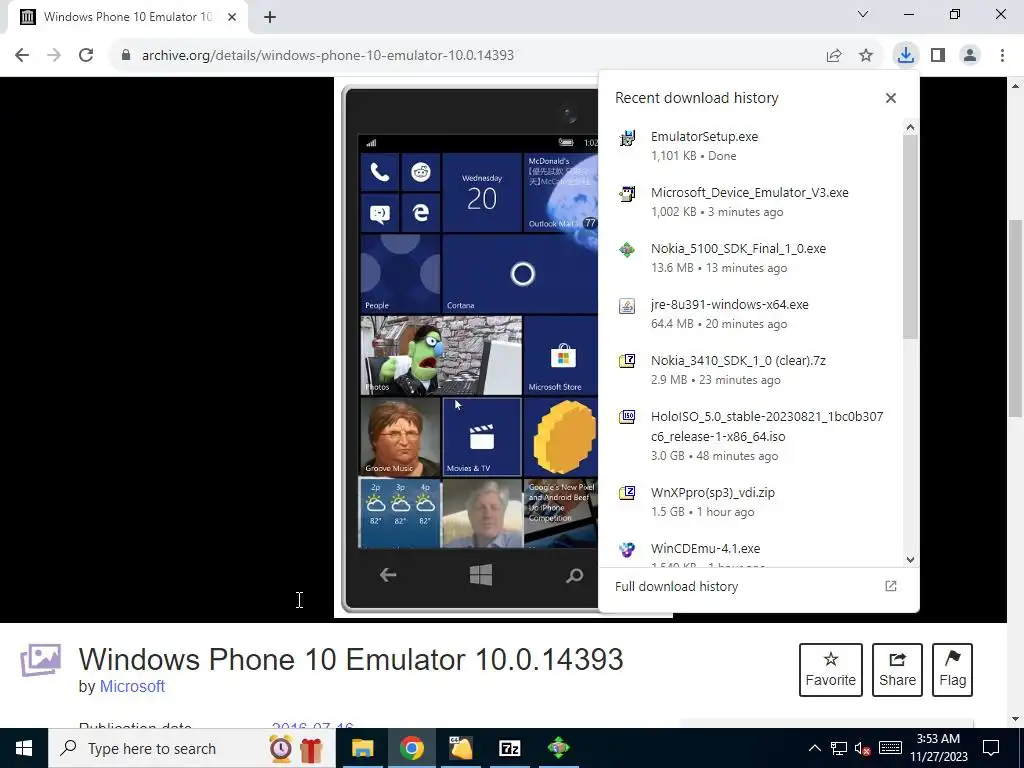
Task: Click the 'Windows Phone 10 Emulator 10.0.14393' title
Action: (x=351, y=659)
